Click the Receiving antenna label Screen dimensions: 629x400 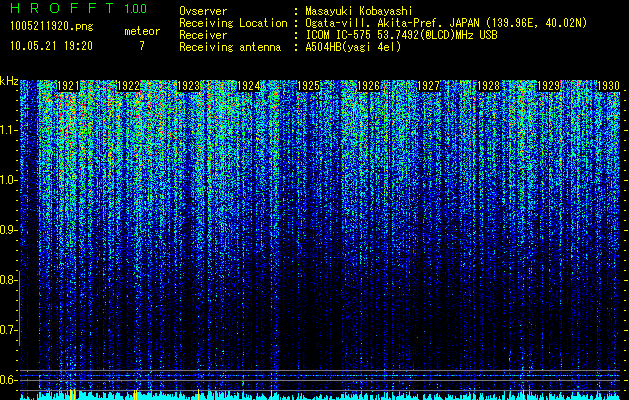[230, 47]
